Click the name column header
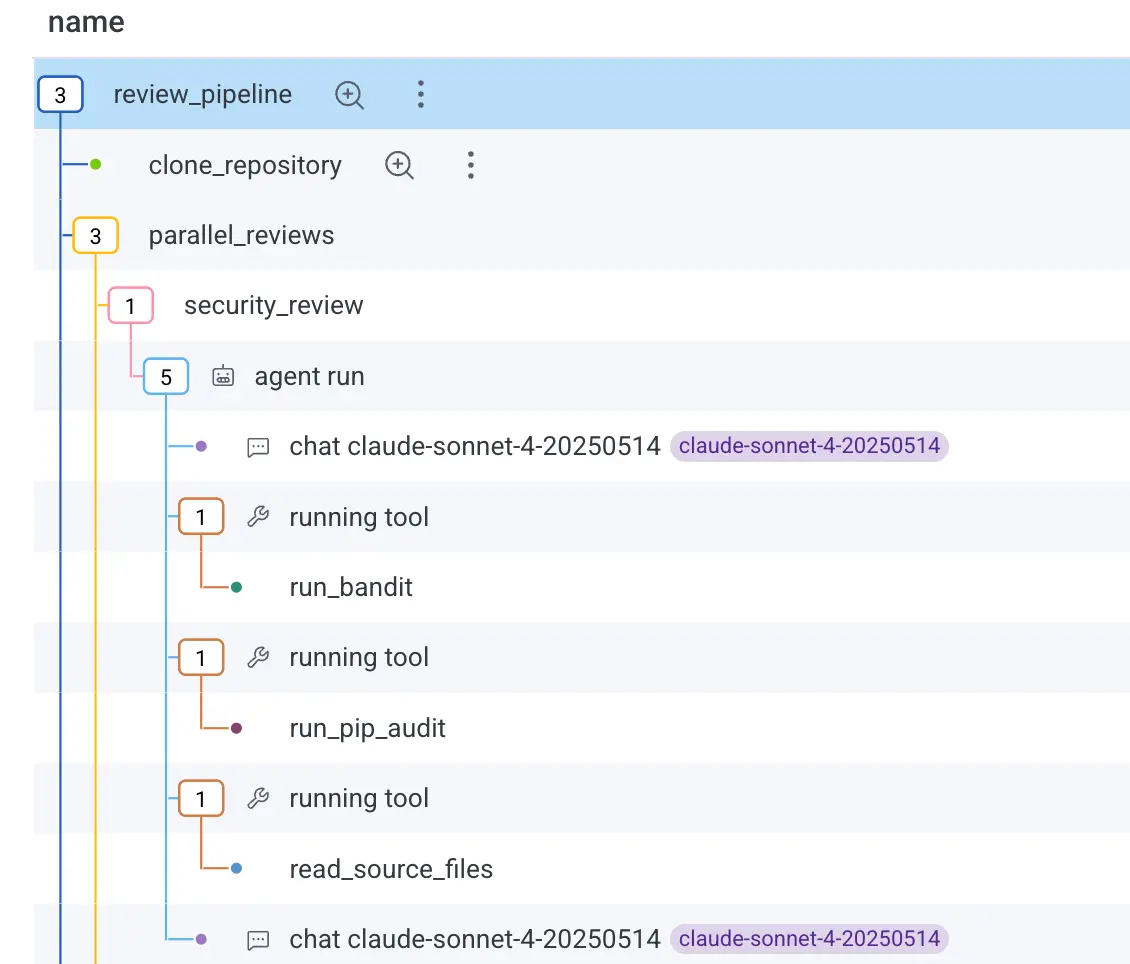 [86, 22]
